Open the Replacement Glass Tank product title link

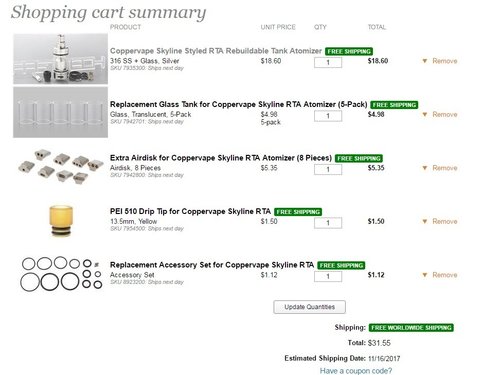tap(239, 104)
